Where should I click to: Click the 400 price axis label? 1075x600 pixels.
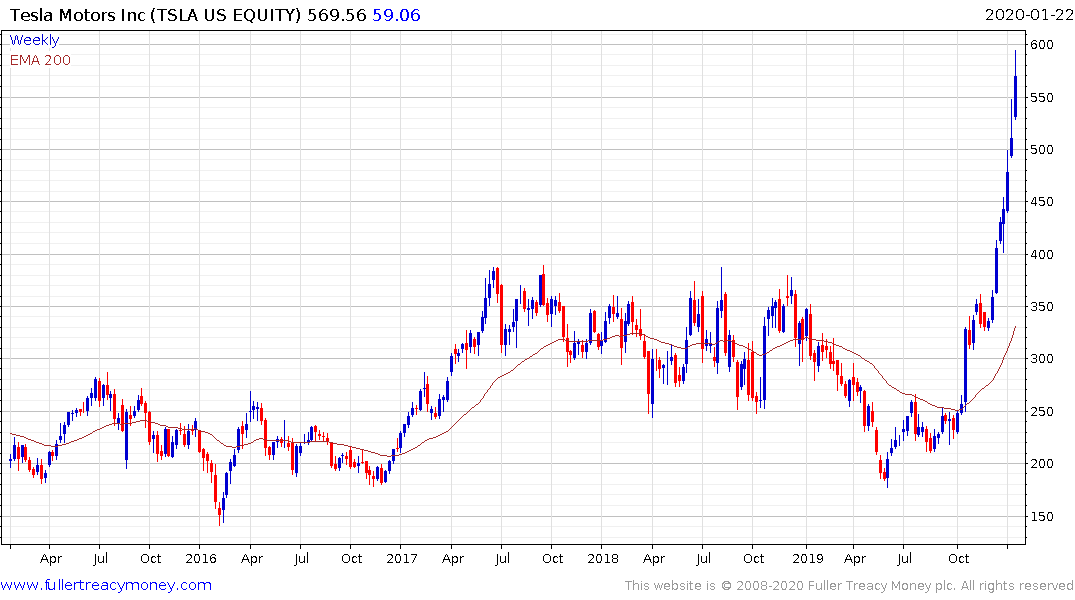(x=1041, y=254)
